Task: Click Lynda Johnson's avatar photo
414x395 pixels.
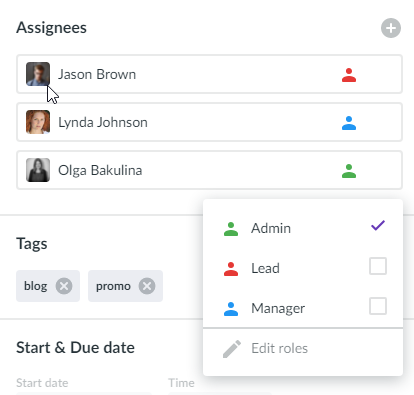Action: (38, 122)
